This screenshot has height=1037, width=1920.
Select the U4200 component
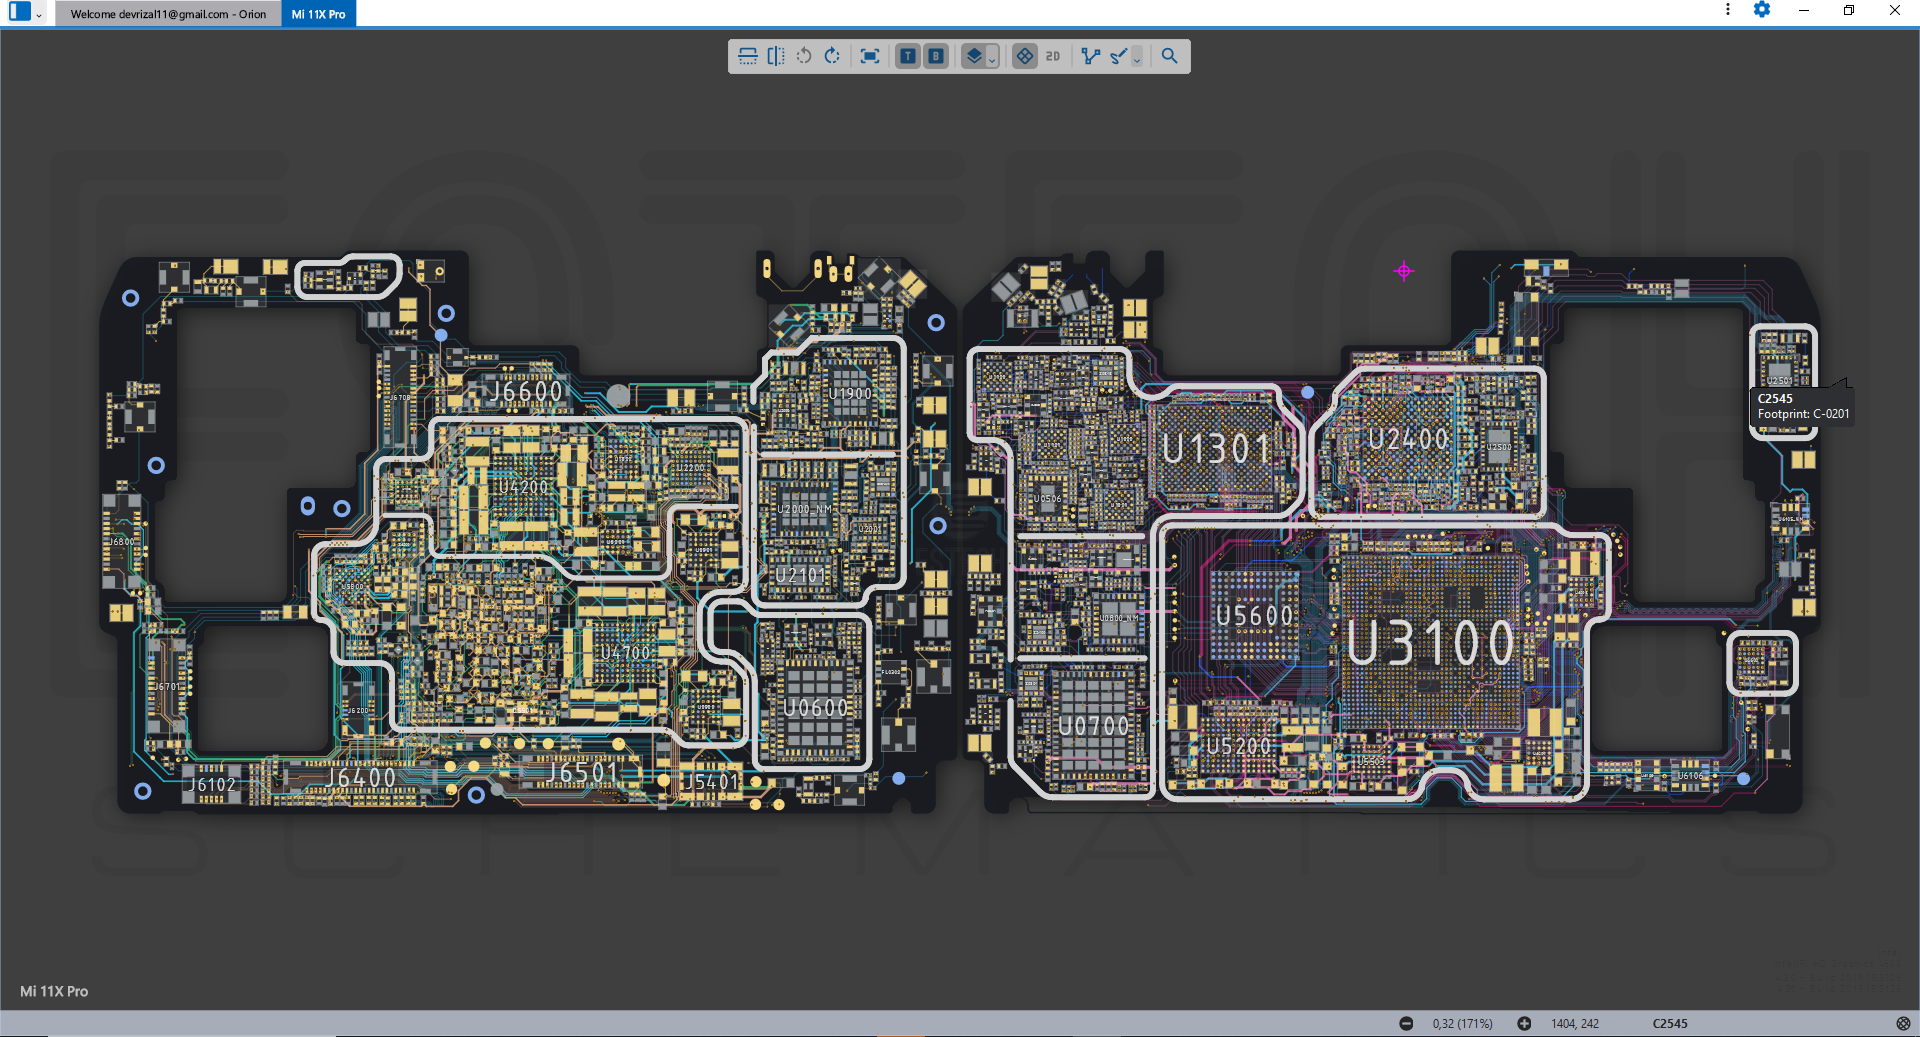(x=524, y=487)
